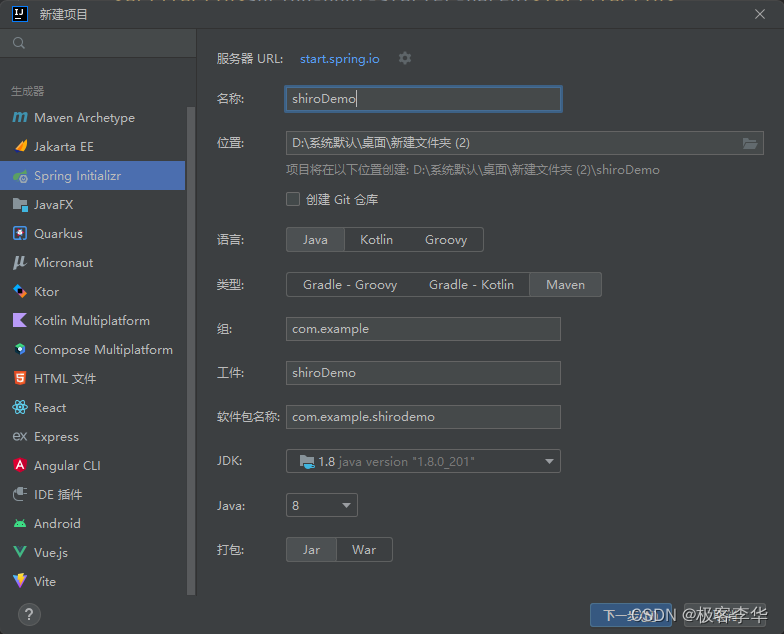Select HTML 文件 generator entry
The height and width of the screenshot is (634, 784).
[x=92, y=378]
